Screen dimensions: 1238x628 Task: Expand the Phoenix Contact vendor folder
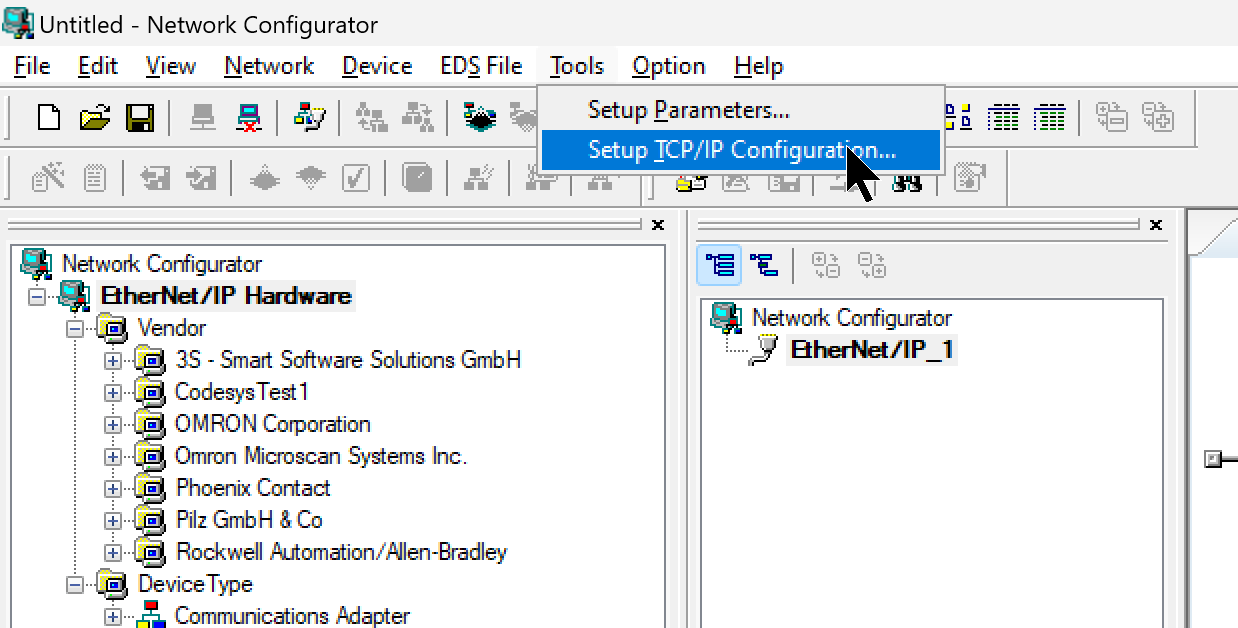point(112,488)
